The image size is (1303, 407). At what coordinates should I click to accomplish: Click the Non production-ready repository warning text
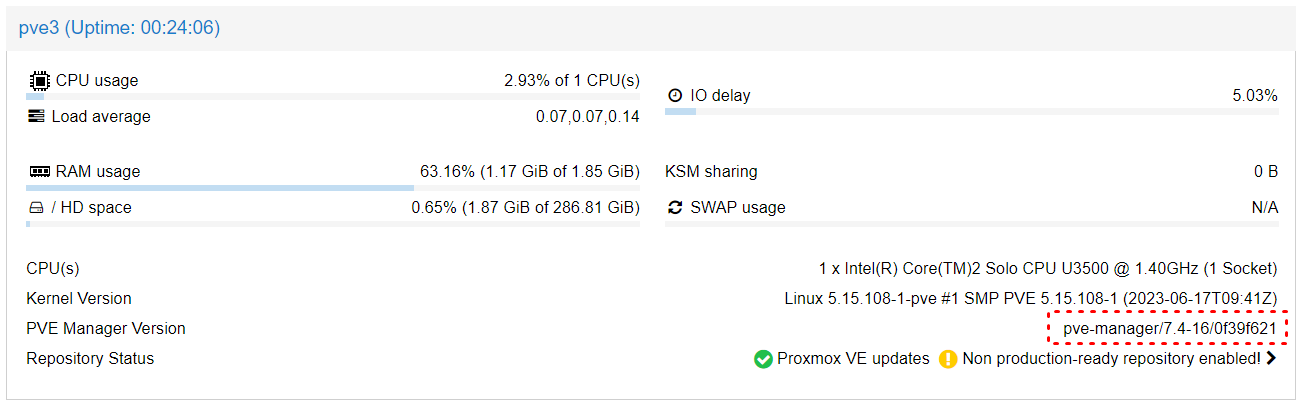pos(1111,358)
